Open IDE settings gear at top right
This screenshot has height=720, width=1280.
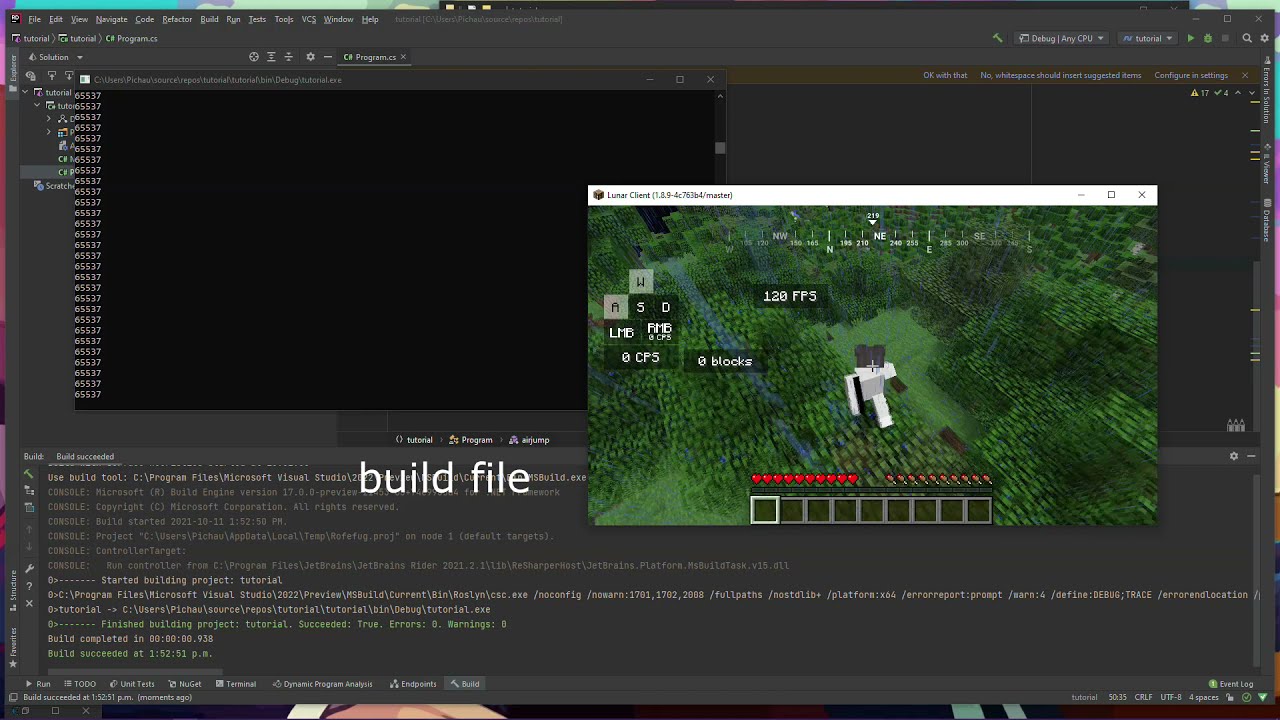pyautogui.click(x=1265, y=38)
